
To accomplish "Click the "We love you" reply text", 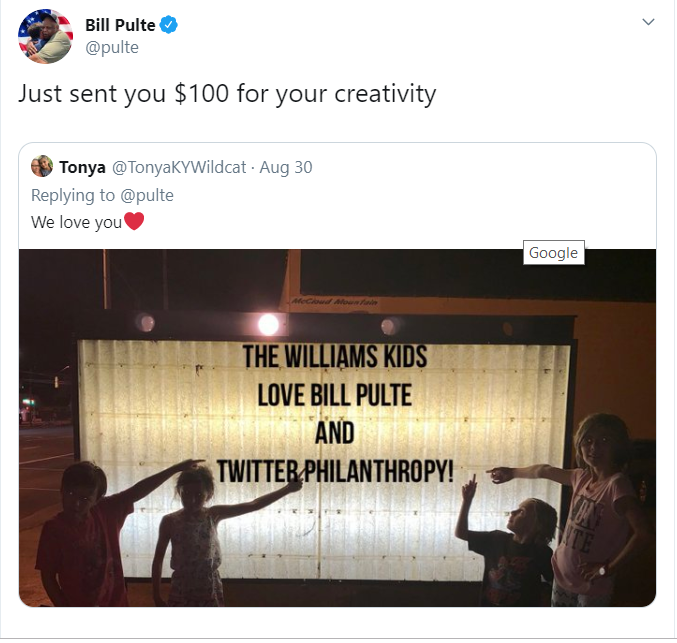I will 76,222.
